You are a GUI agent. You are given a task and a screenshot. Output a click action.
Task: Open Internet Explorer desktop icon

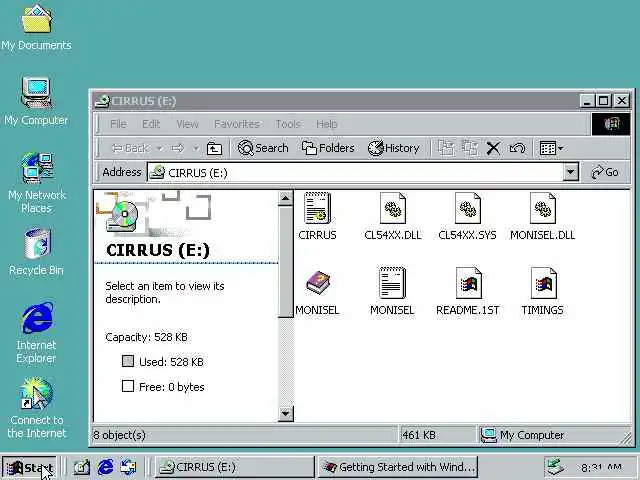pos(37,333)
